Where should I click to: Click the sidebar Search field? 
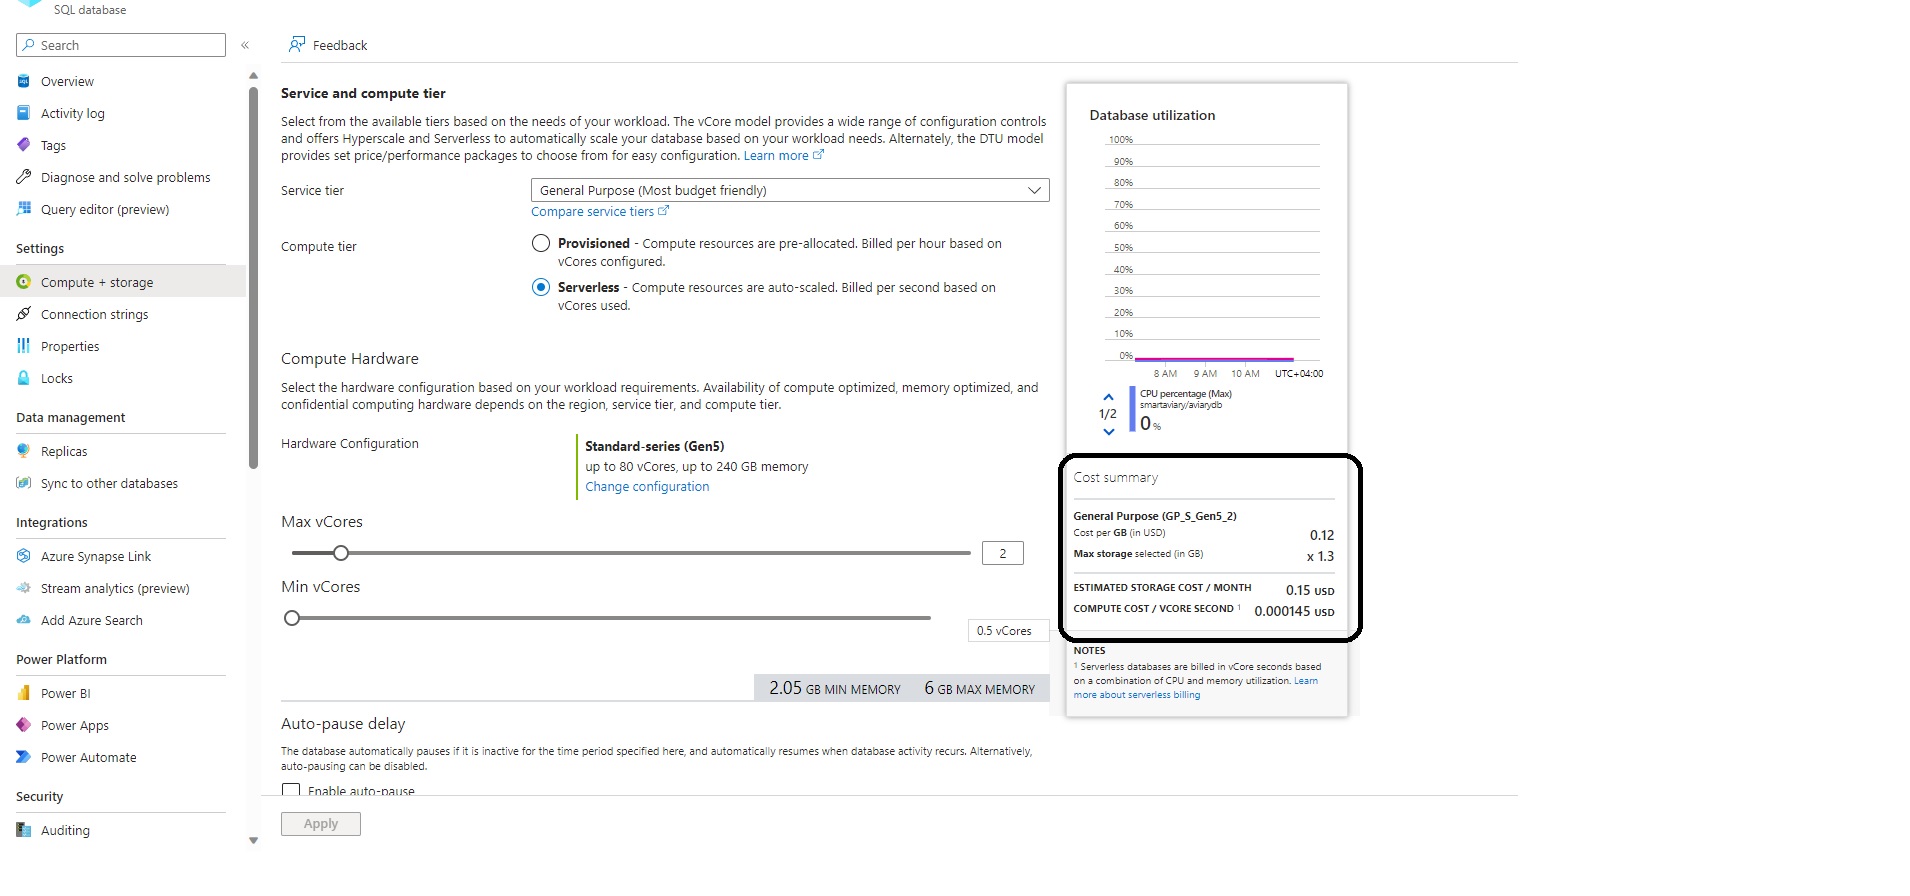(x=121, y=45)
